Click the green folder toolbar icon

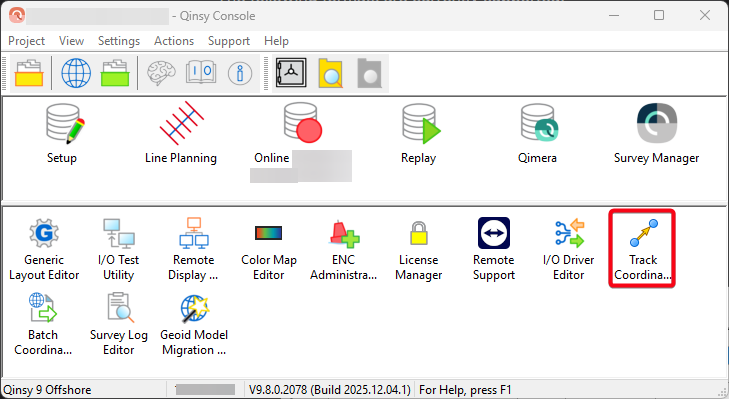pos(115,73)
